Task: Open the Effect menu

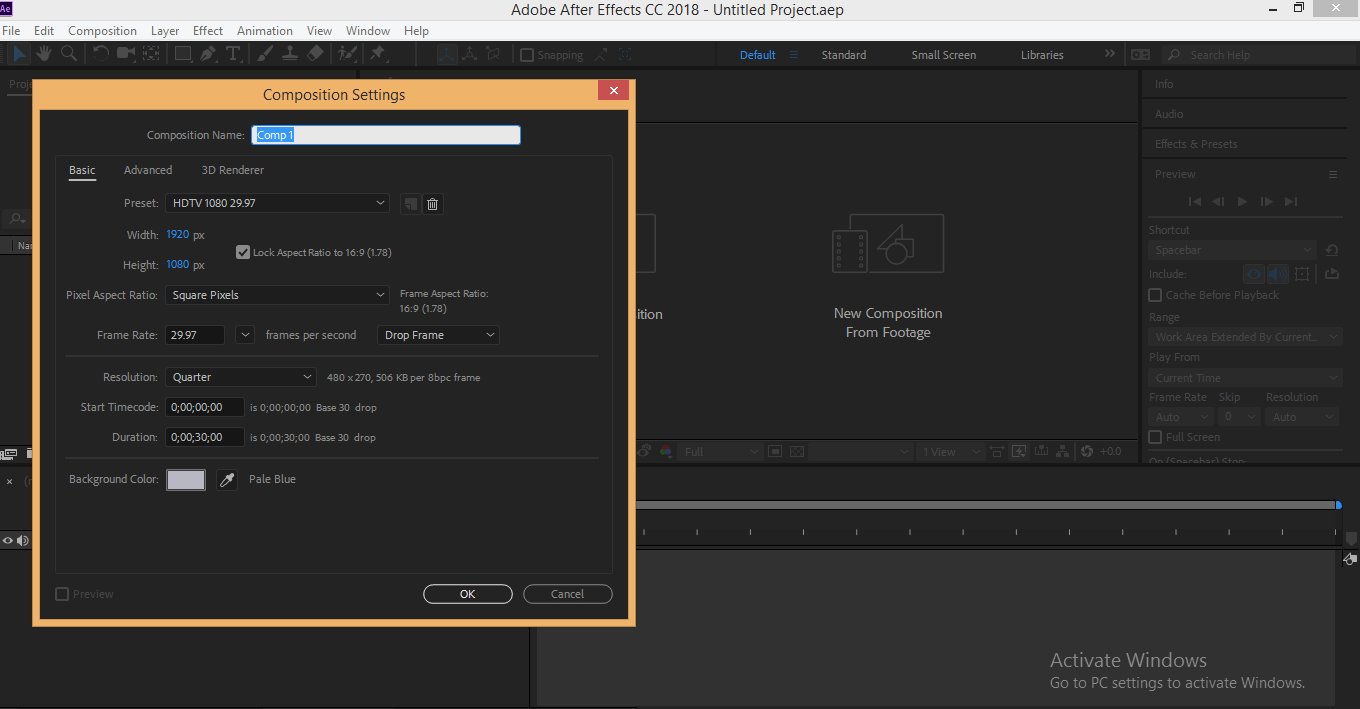Action: tap(208, 31)
